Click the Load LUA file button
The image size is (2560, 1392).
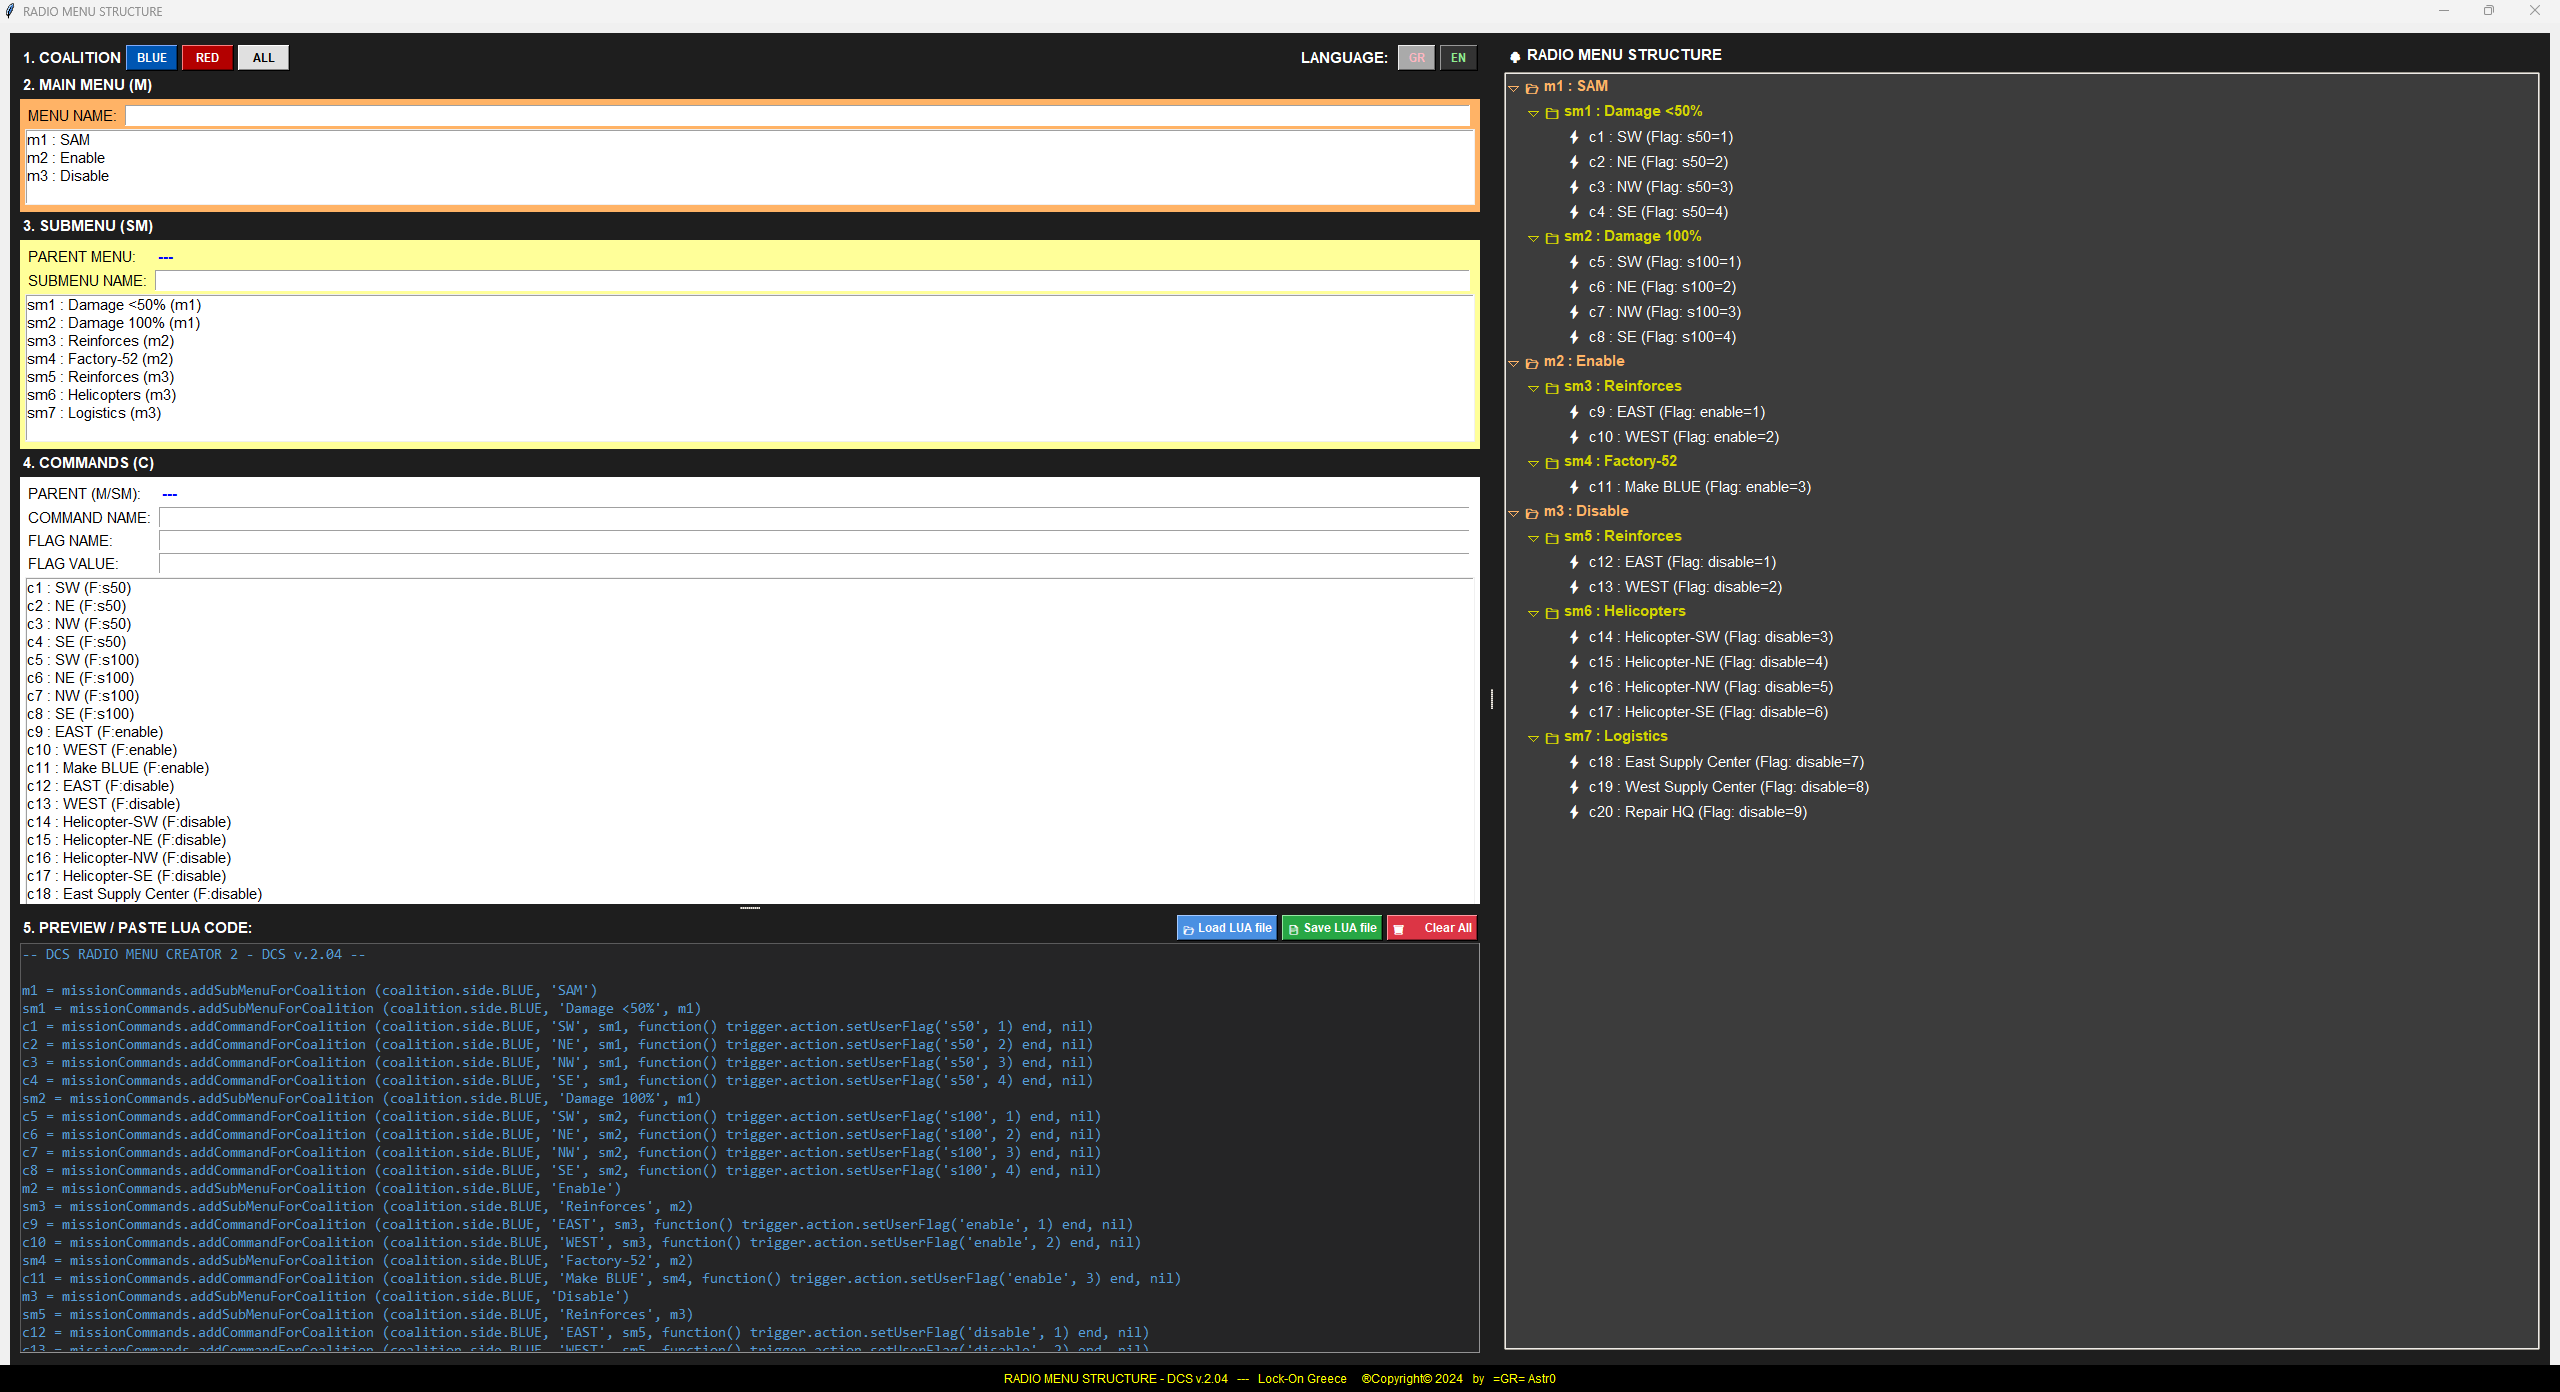pos(1226,928)
